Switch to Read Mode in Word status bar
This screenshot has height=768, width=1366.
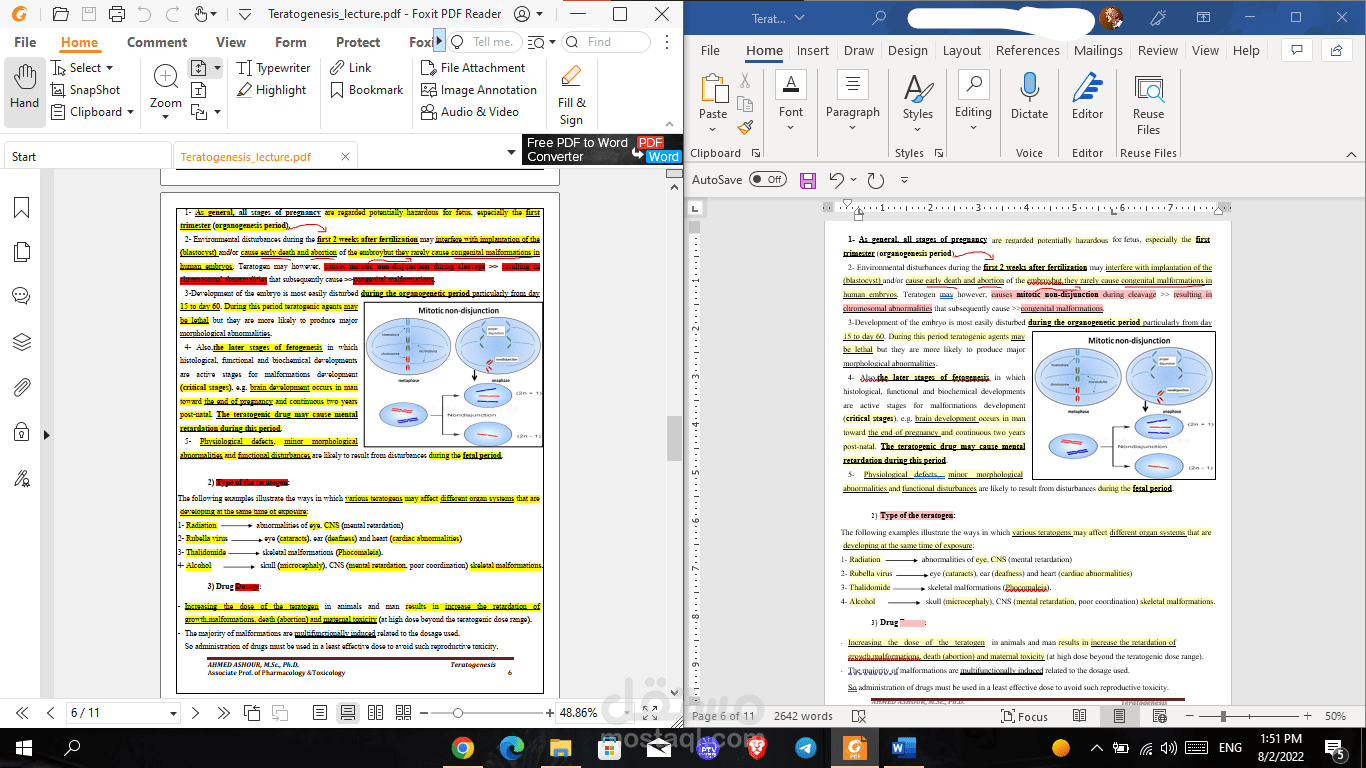tap(1080, 716)
